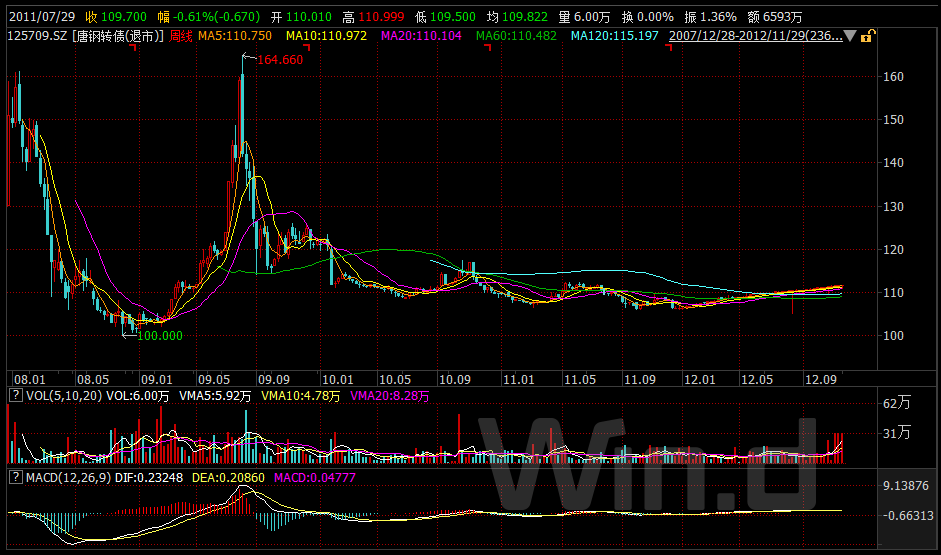Select the VOL(5,10,20) indicator title

[62, 397]
